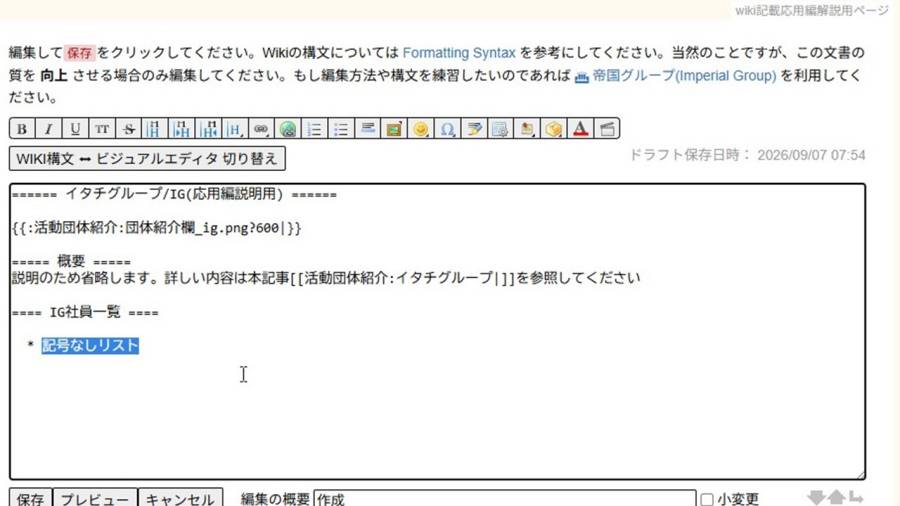This screenshot has height=506, width=900.
Task: Grab the editor textarea corner handle
Action: [x=861, y=475]
